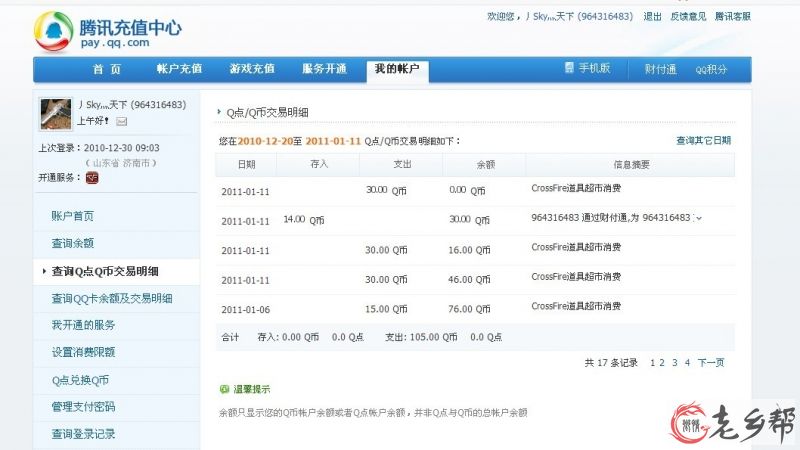Expand the truncated 财付通 transaction summary arrow
The width and height of the screenshot is (800, 450).
[x=698, y=218]
